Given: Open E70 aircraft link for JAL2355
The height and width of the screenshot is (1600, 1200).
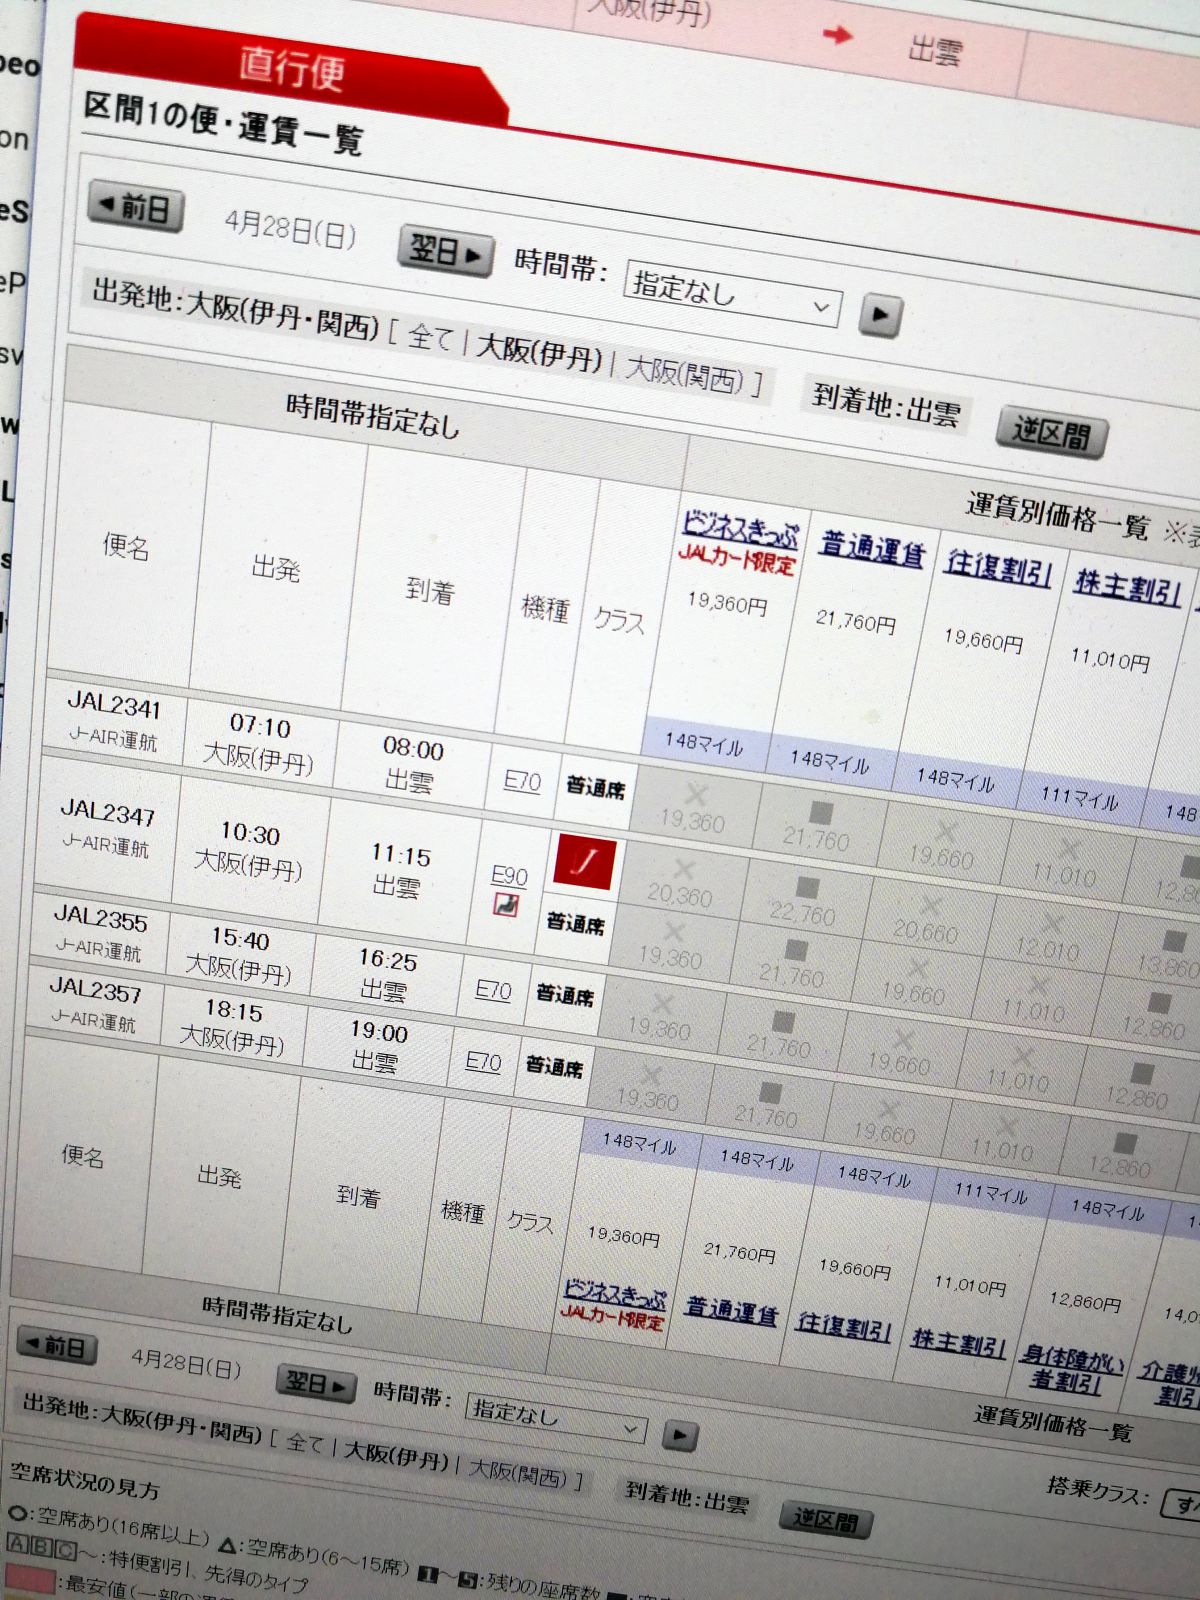Looking at the screenshot, I should [493, 990].
